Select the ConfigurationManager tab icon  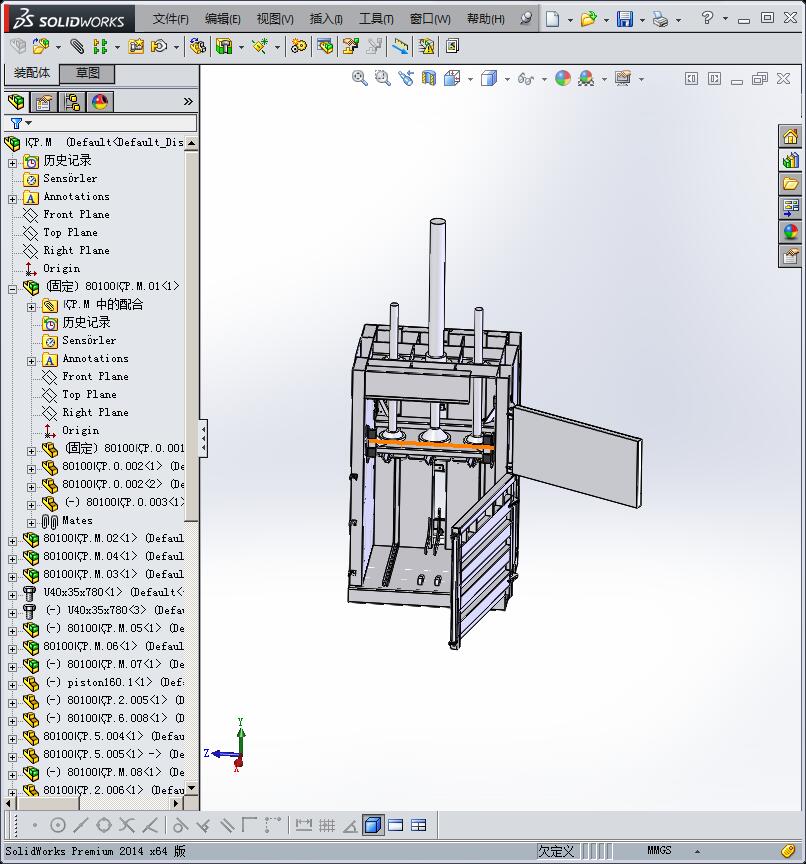pos(72,102)
